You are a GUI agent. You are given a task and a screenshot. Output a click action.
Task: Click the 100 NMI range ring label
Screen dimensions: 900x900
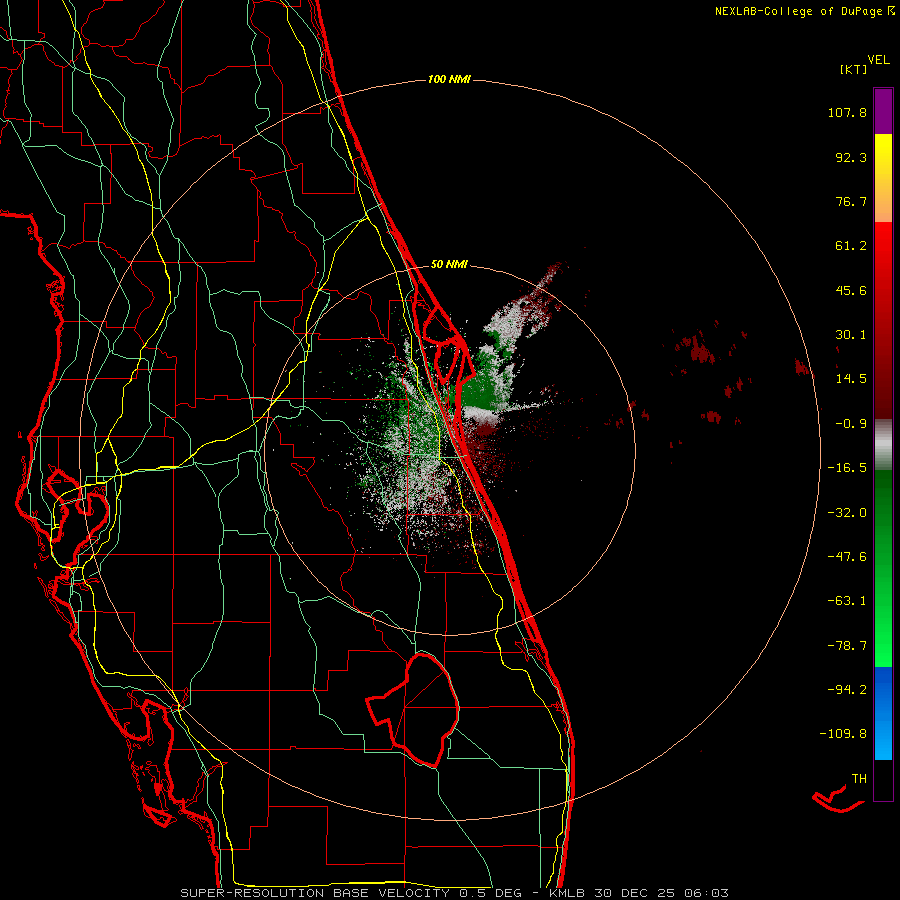pos(449,79)
